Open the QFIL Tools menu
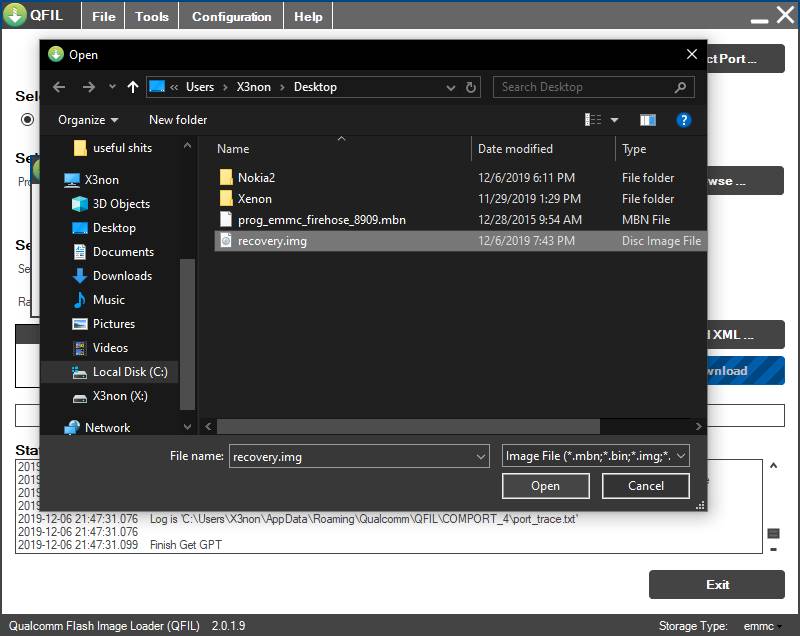This screenshot has width=800, height=636. click(x=152, y=16)
